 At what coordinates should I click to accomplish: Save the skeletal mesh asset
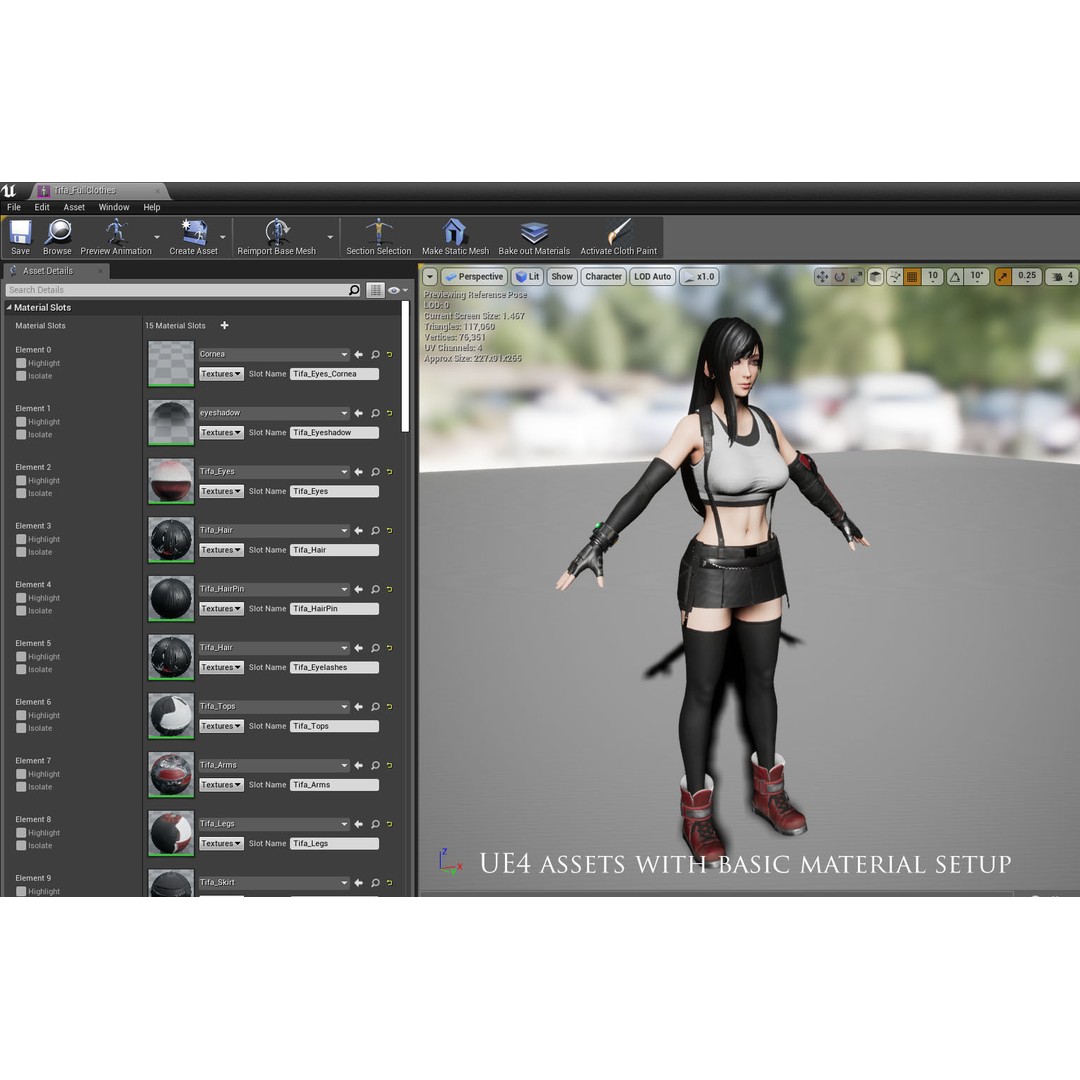coord(20,237)
